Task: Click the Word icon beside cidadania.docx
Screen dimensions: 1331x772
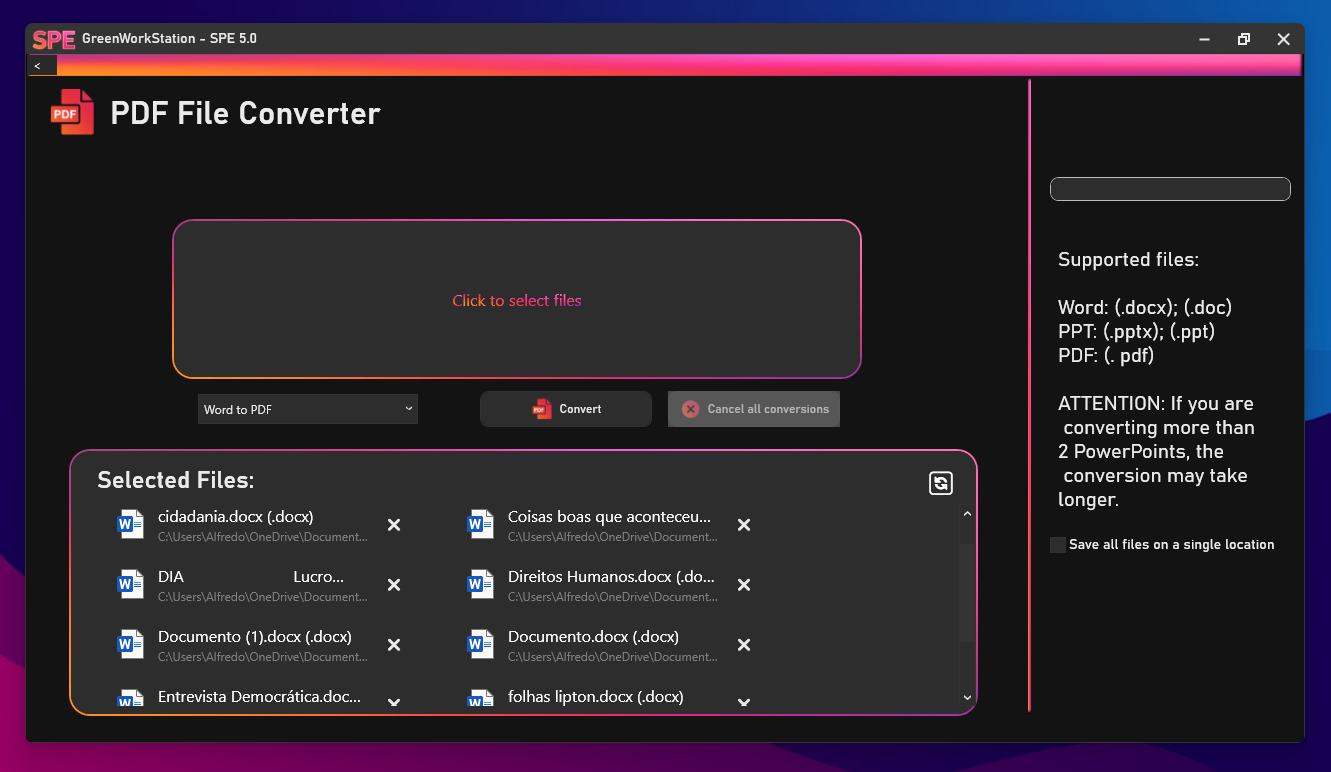Action: pyautogui.click(x=131, y=525)
